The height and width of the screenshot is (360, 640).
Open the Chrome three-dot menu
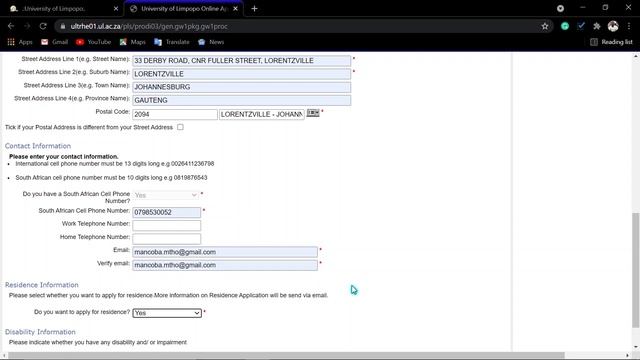tap(629, 26)
